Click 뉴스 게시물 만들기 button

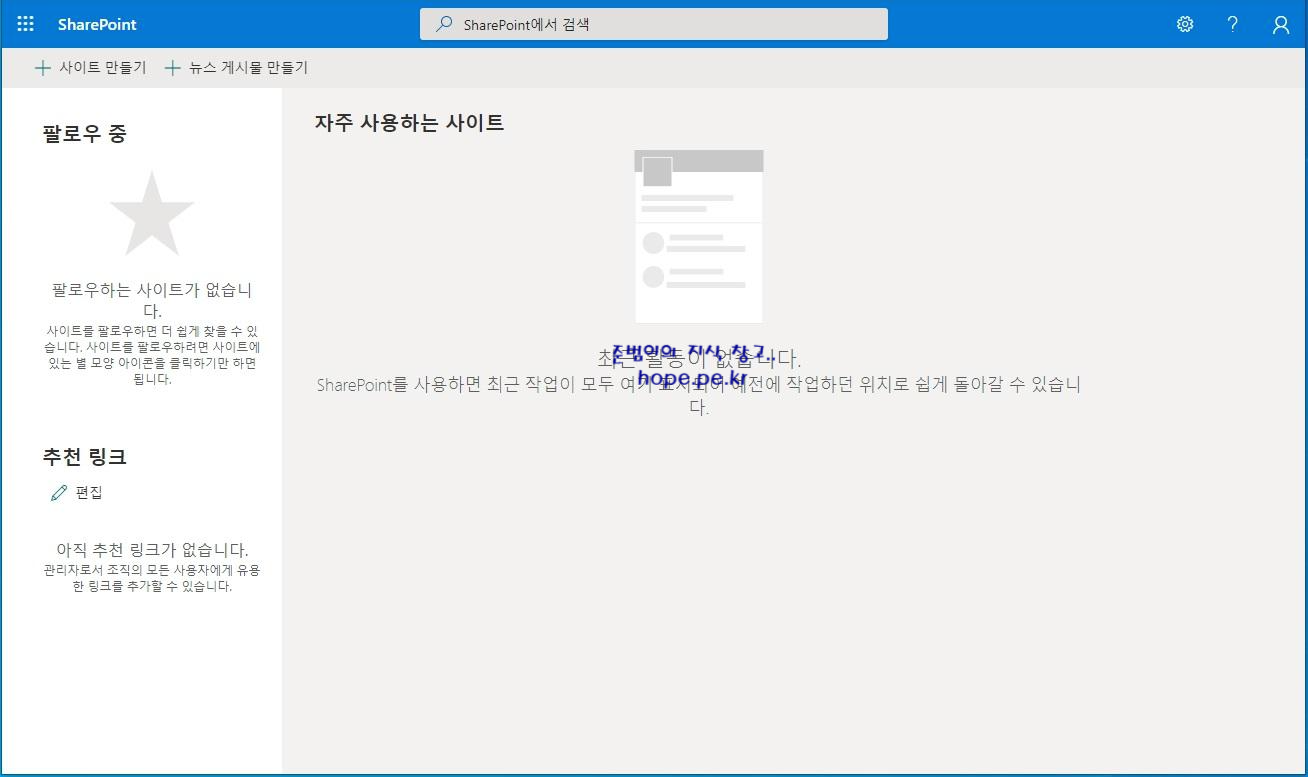236,68
